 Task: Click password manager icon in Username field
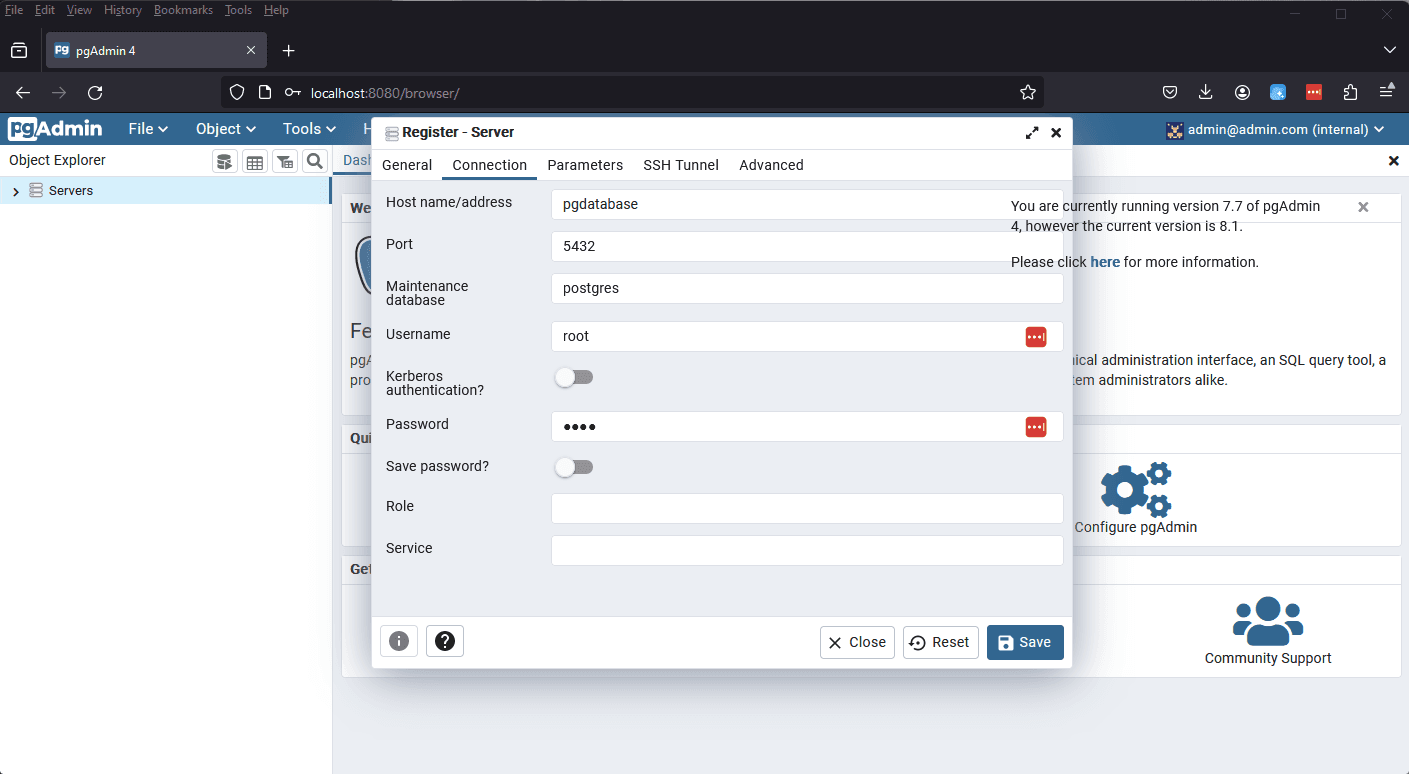(x=1036, y=337)
